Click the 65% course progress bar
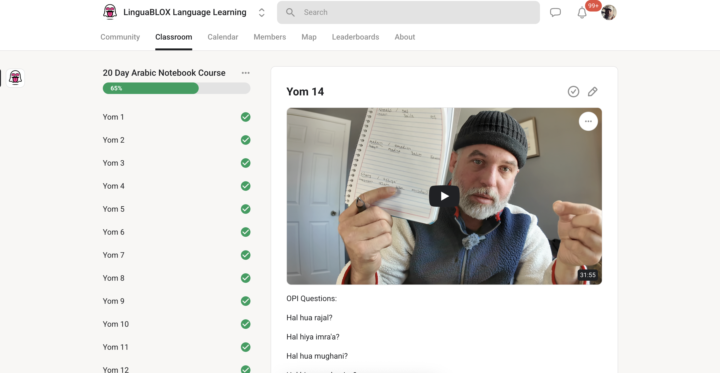The image size is (720, 373). point(176,88)
